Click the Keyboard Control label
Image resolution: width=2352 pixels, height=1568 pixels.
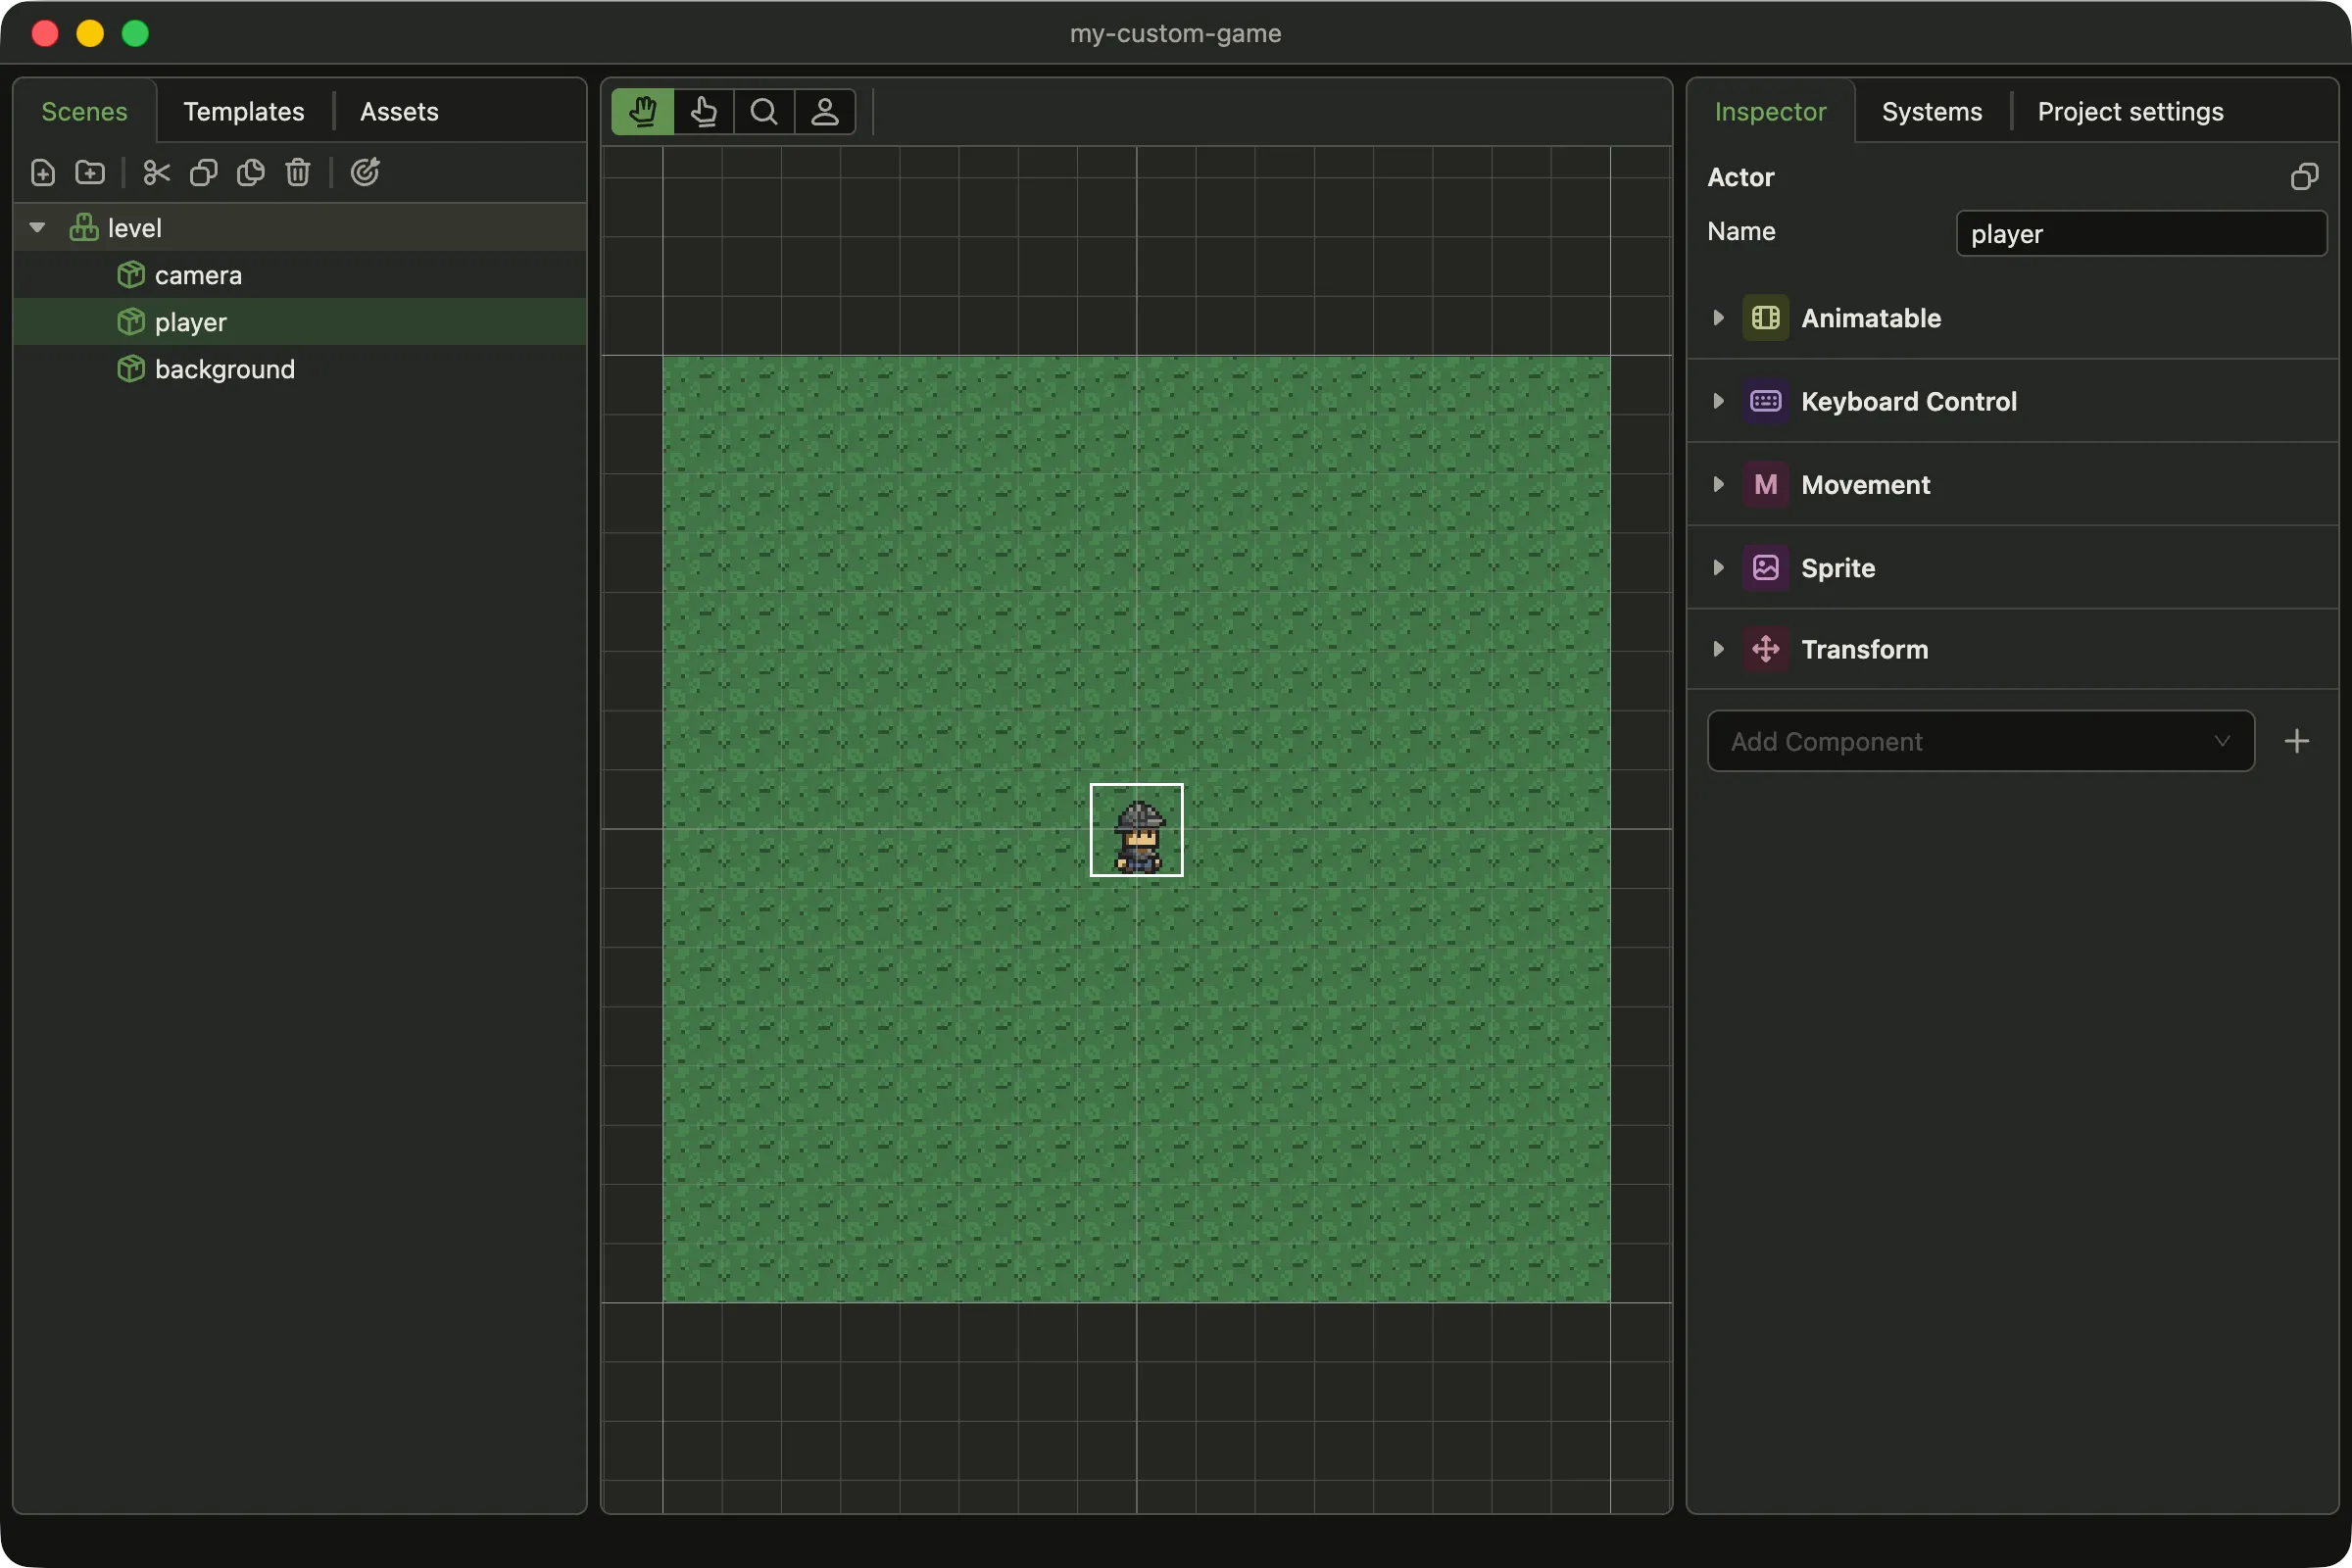[x=1909, y=401]
